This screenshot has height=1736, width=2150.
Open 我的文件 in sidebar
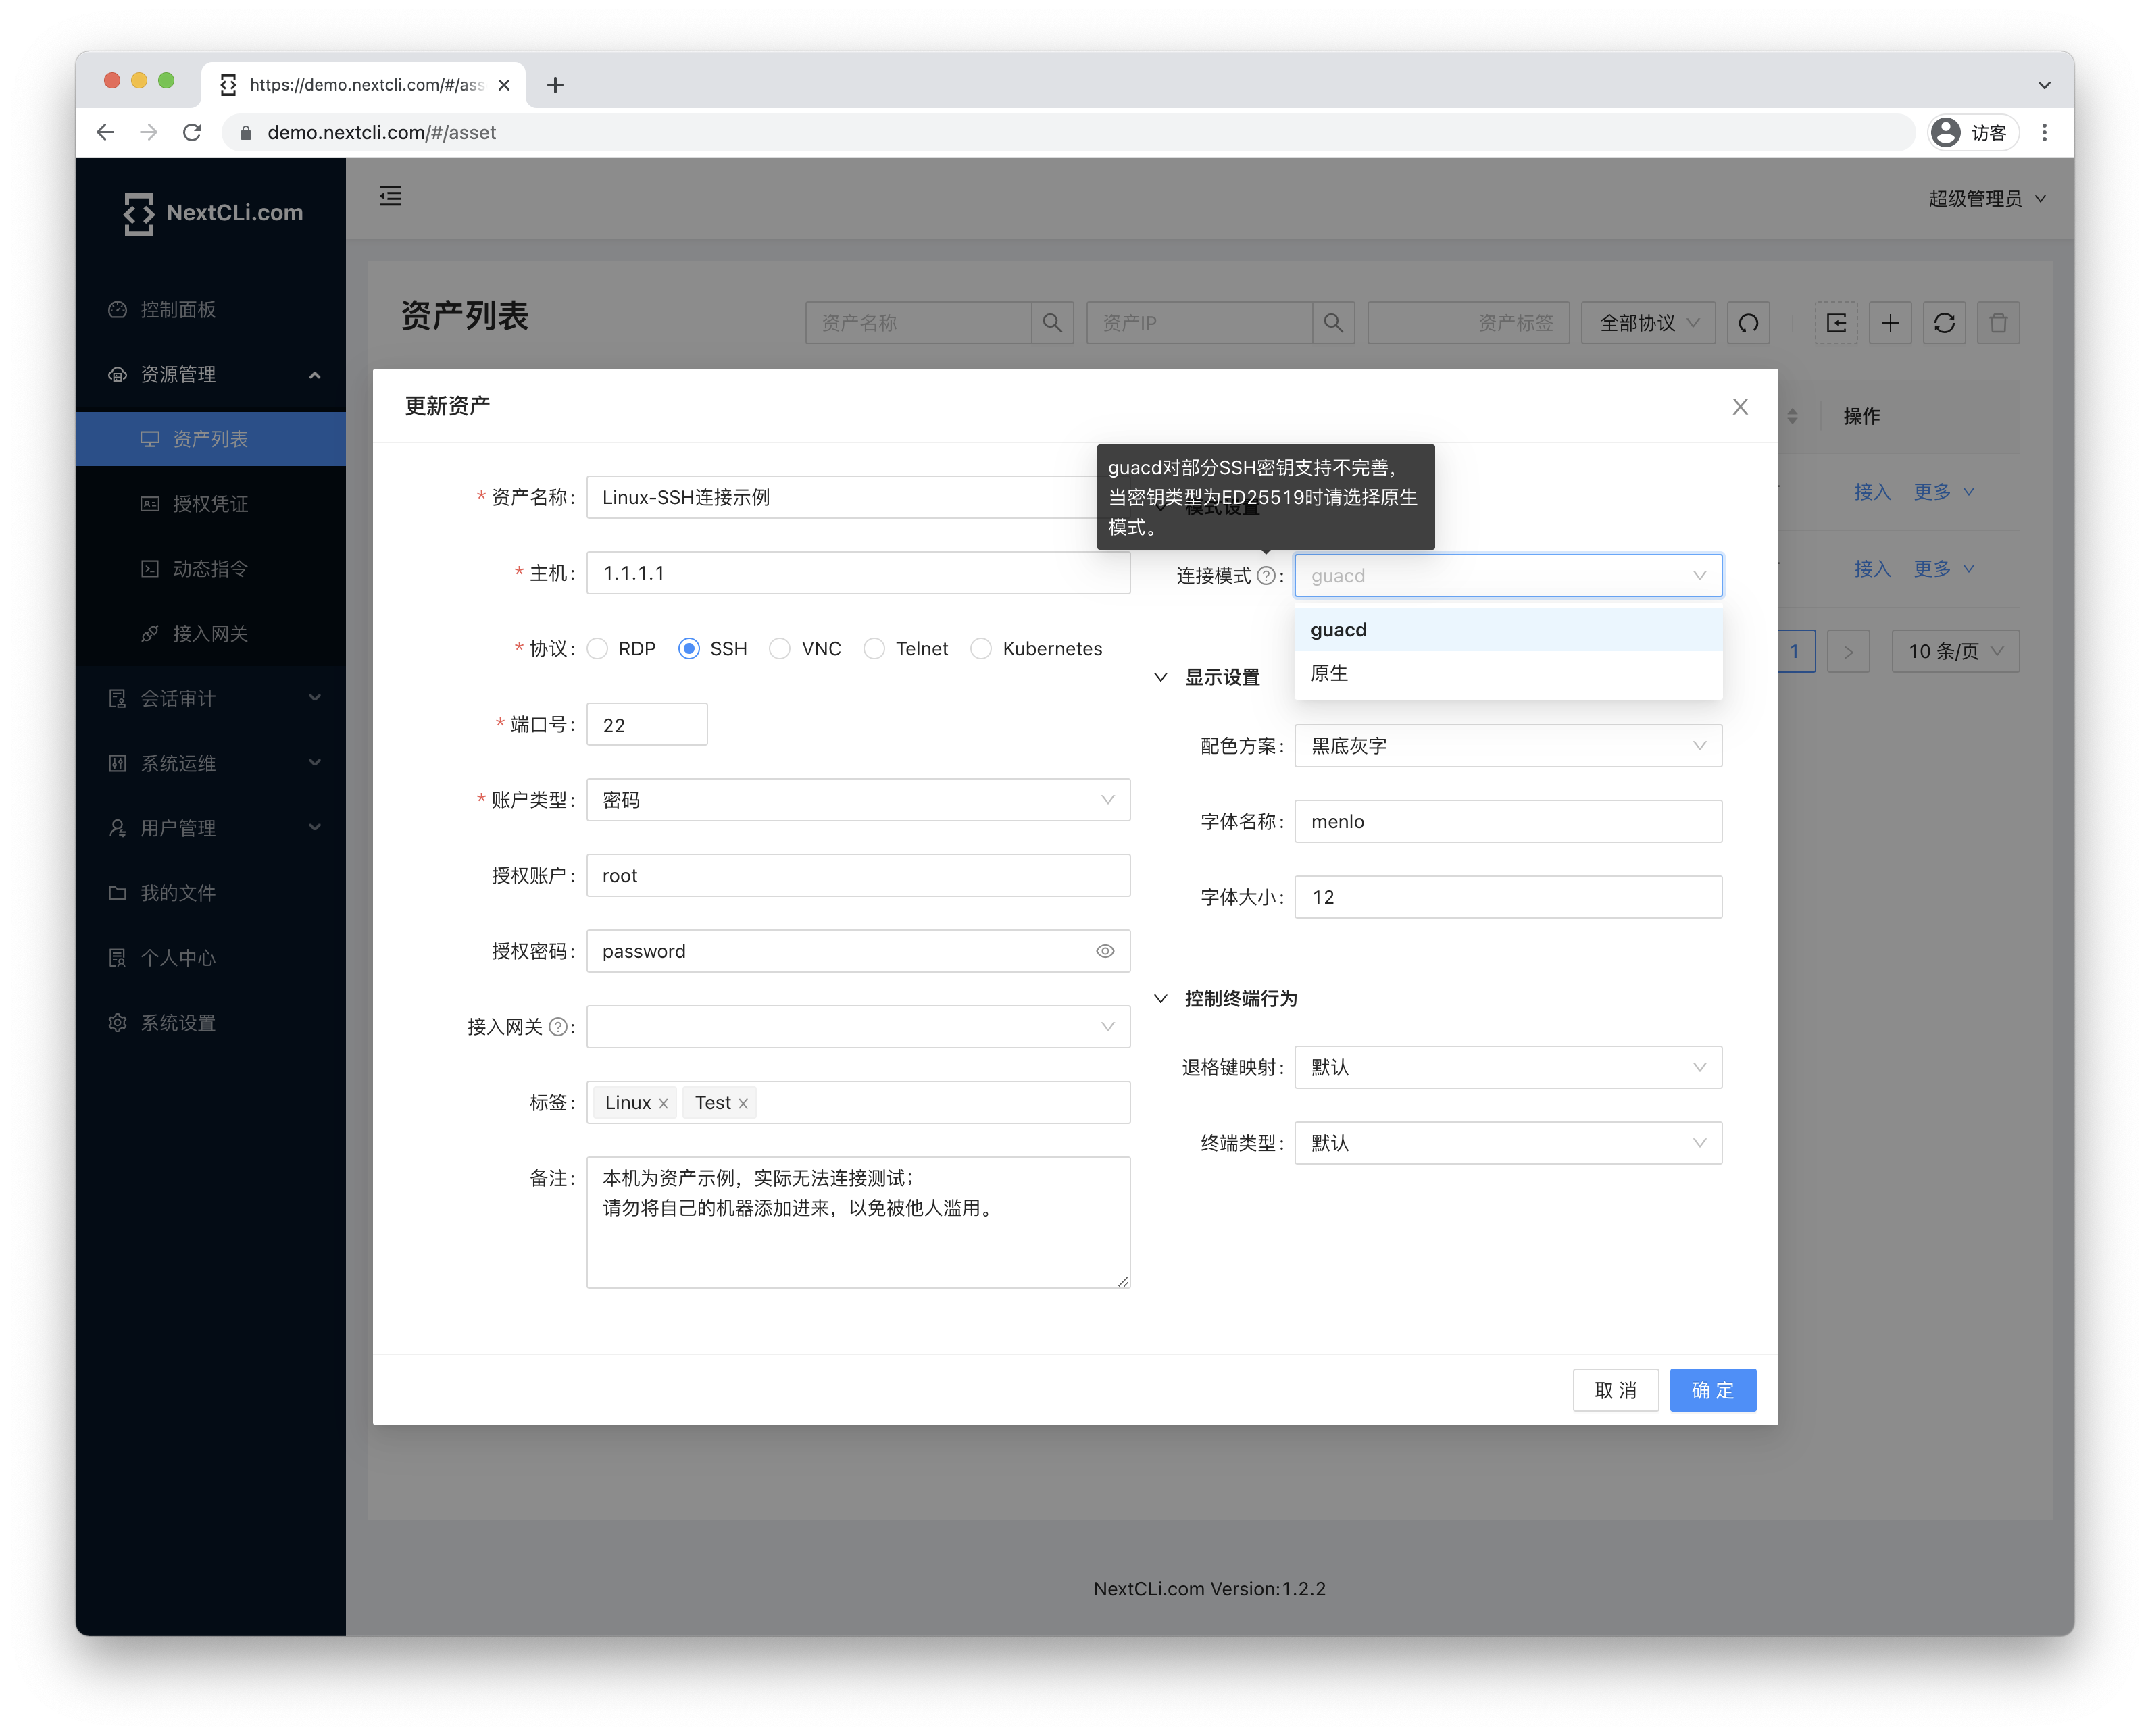[x=211, y=893]
